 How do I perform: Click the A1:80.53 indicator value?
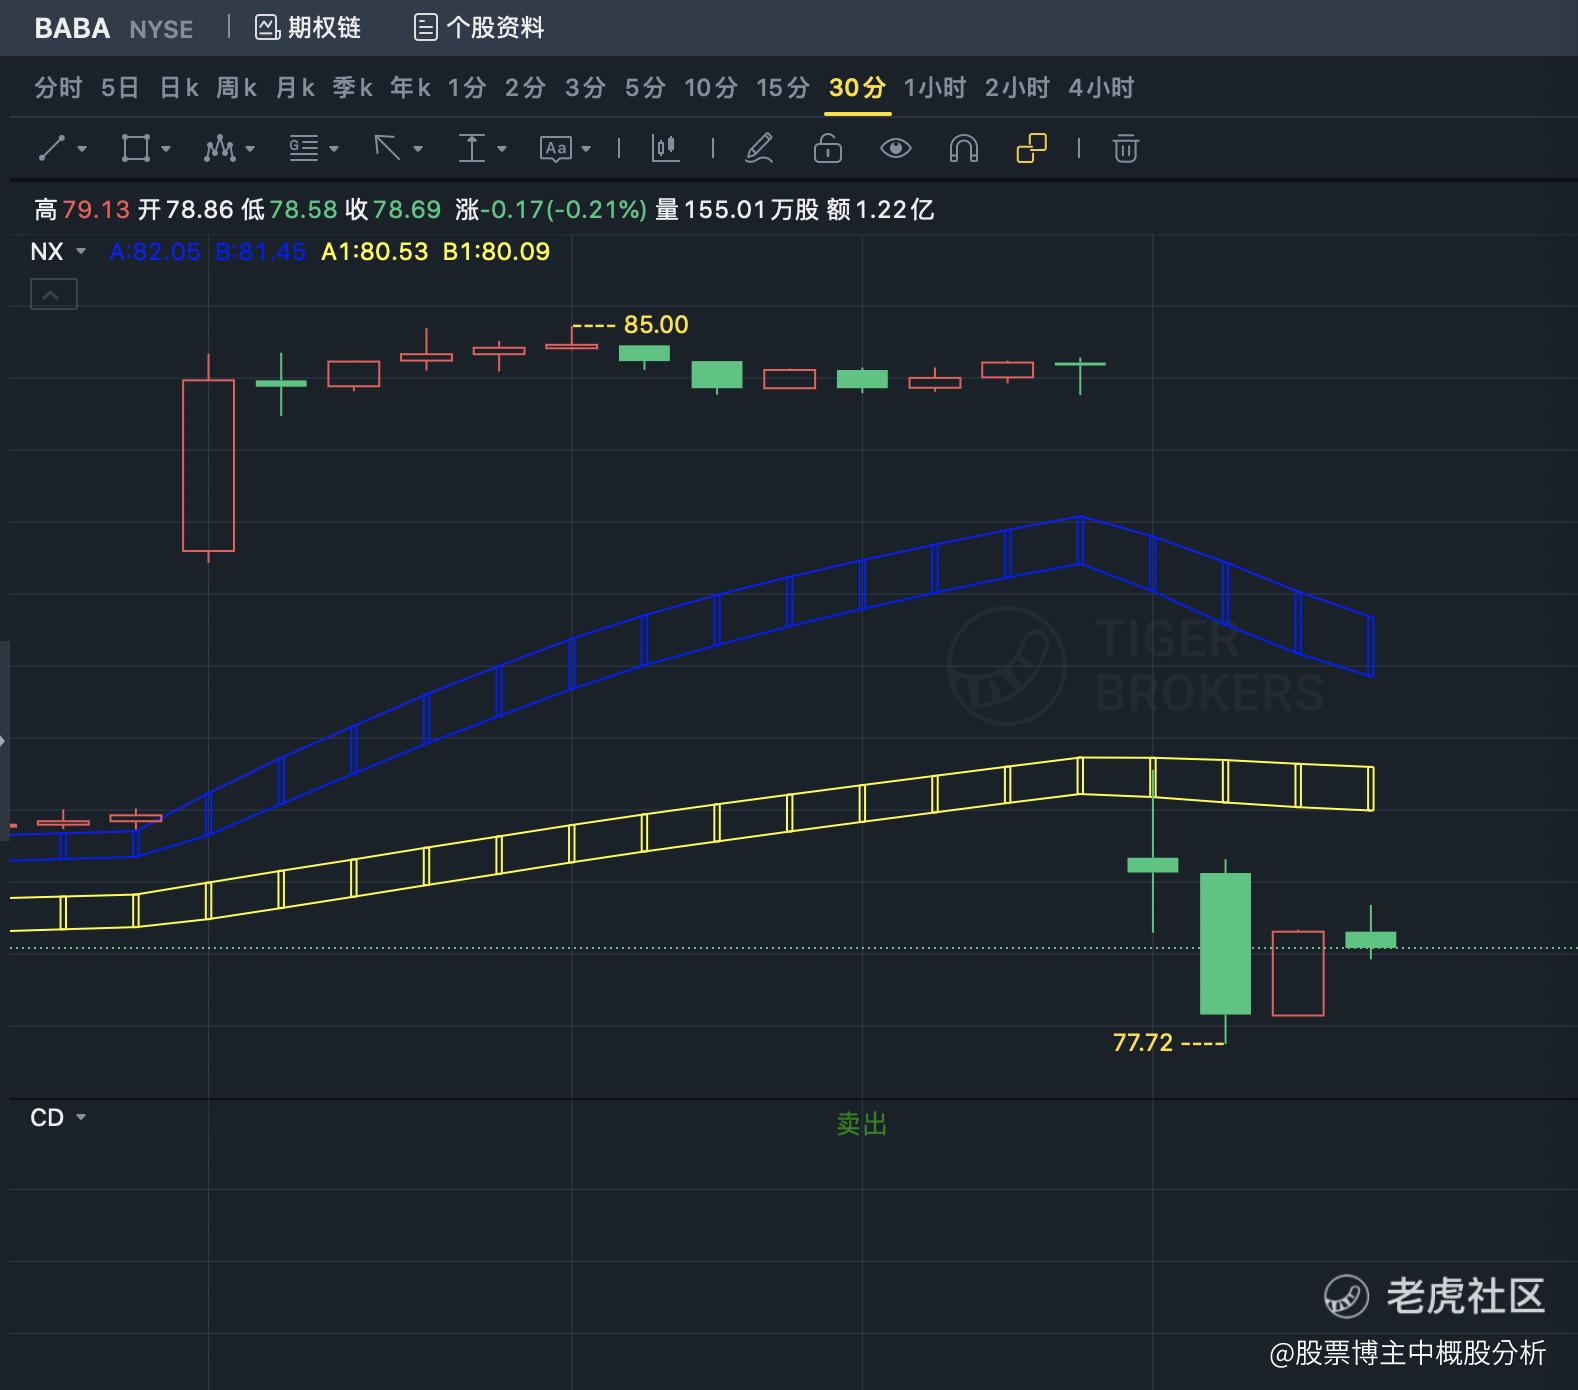(375, 251)
